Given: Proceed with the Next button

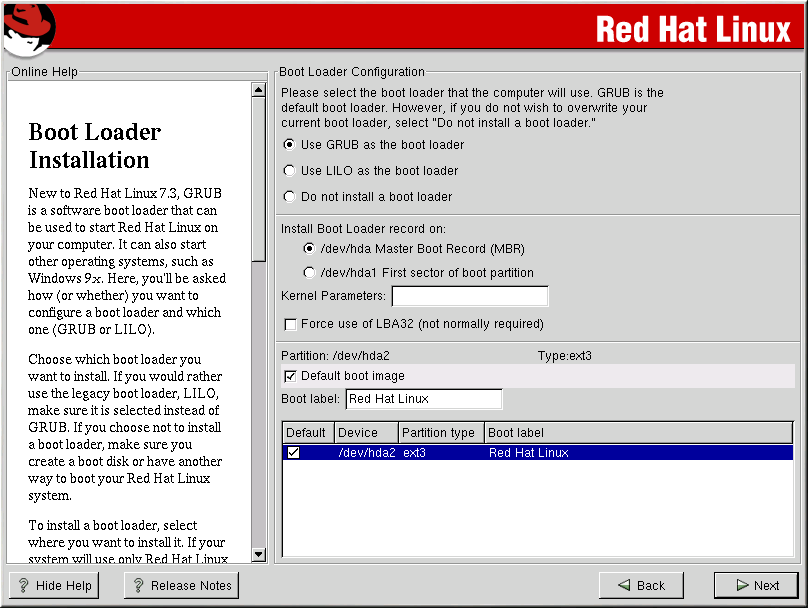Looking at the screenshot, I should click(756, 586).
